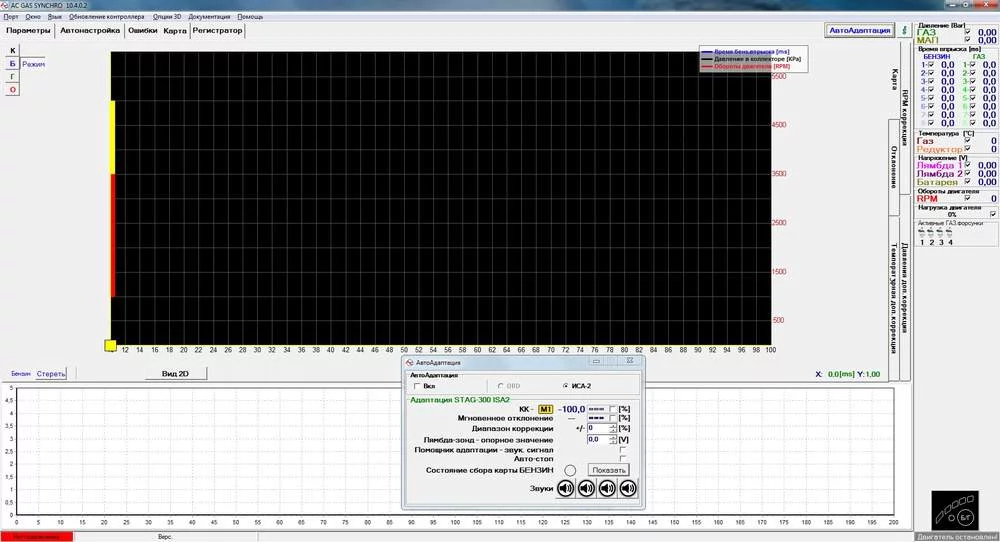Click the last sound speaker icon
1000x542 pixels.
coord(628,489)
